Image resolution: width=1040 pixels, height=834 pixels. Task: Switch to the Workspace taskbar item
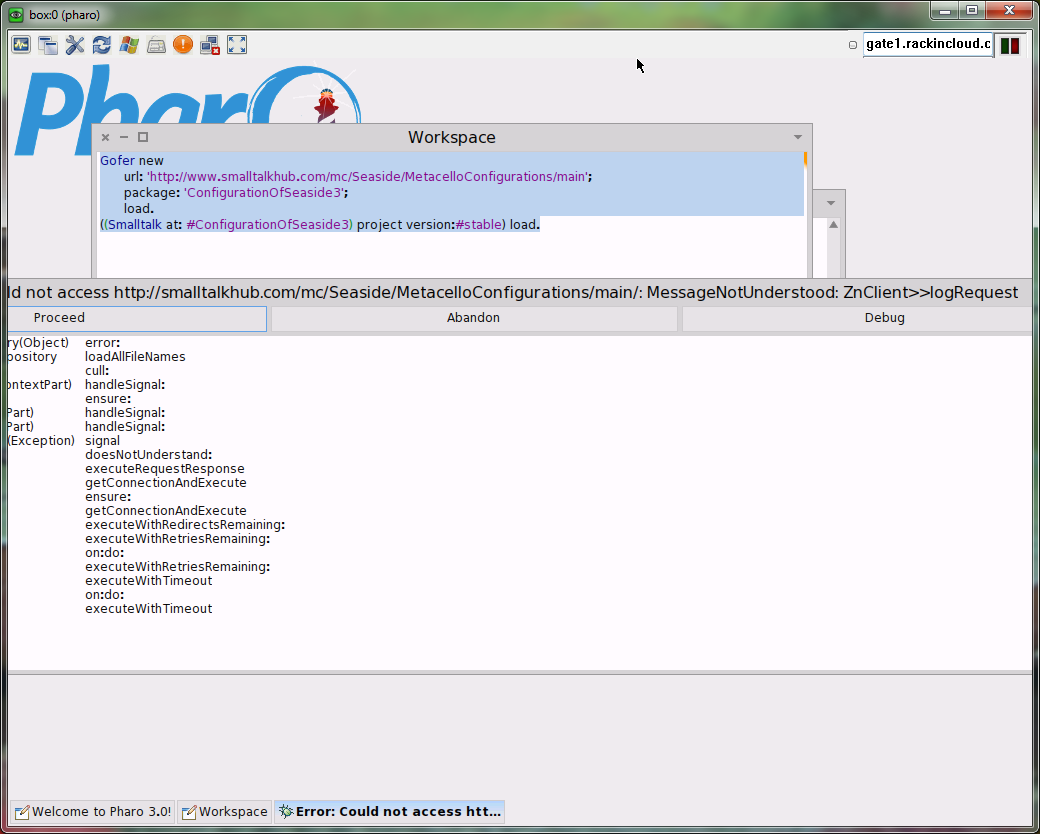[225, 811]
